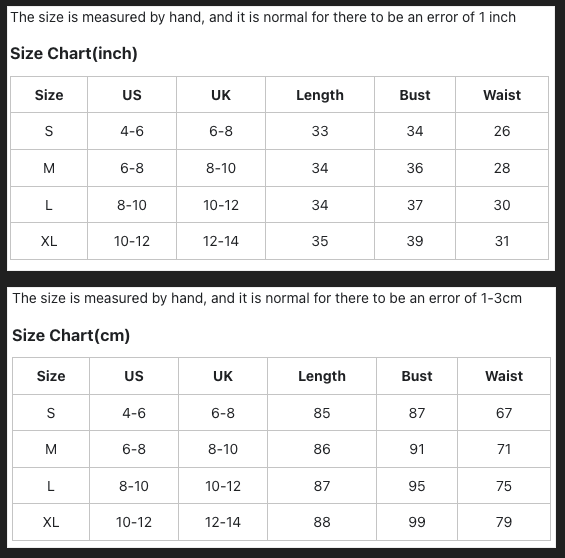Click the UK header in cm chart
565x558 pixels.
[223, 376]
